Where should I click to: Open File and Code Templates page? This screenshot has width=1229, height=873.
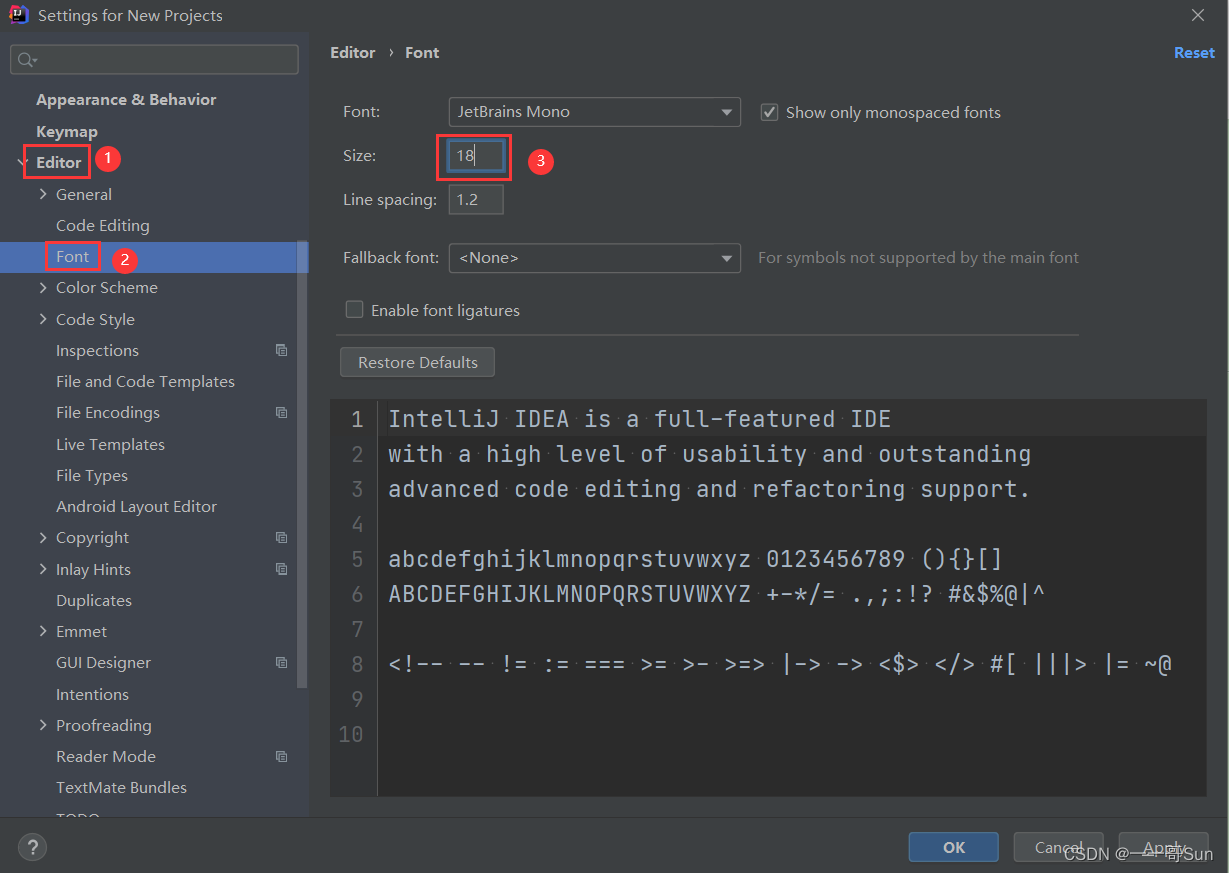(145, 381)
